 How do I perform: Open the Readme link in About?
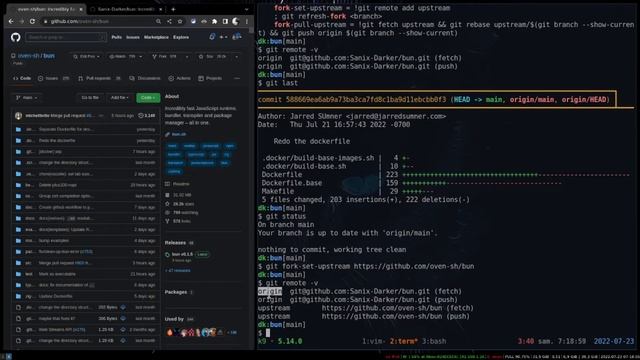click(181, 184)
